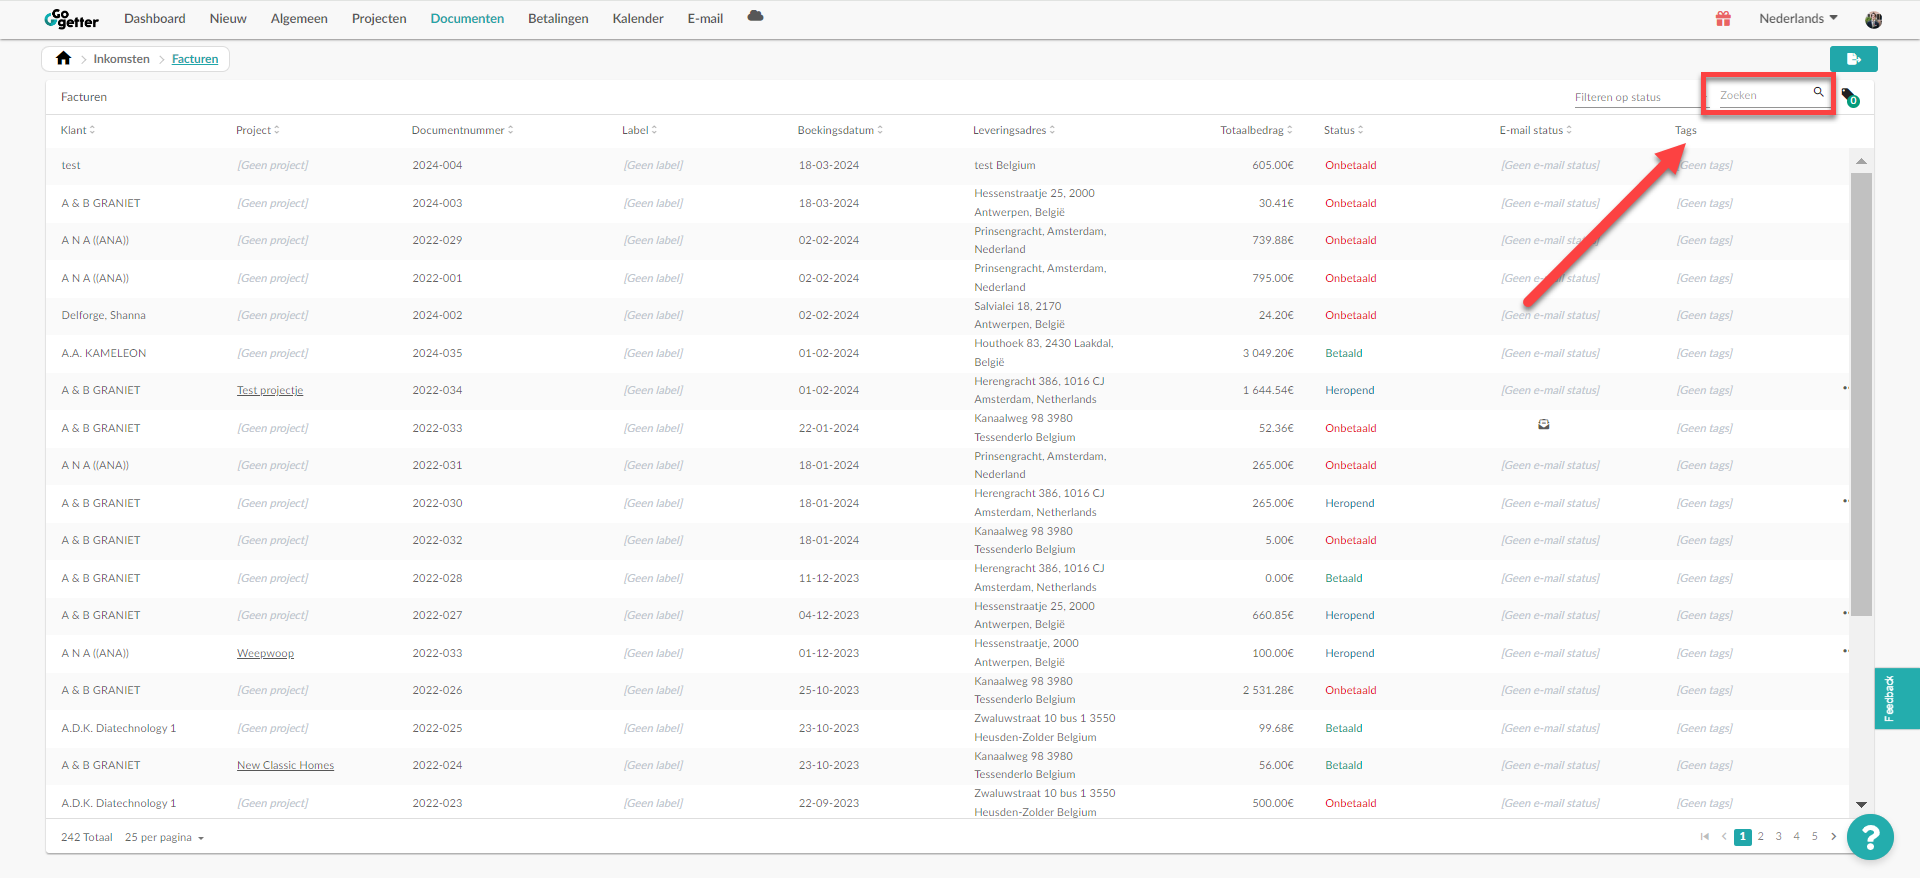Click Betaald status of invoice 2022-028
The width and height of the screenshot is (1920, 878).
(1344, 578)
